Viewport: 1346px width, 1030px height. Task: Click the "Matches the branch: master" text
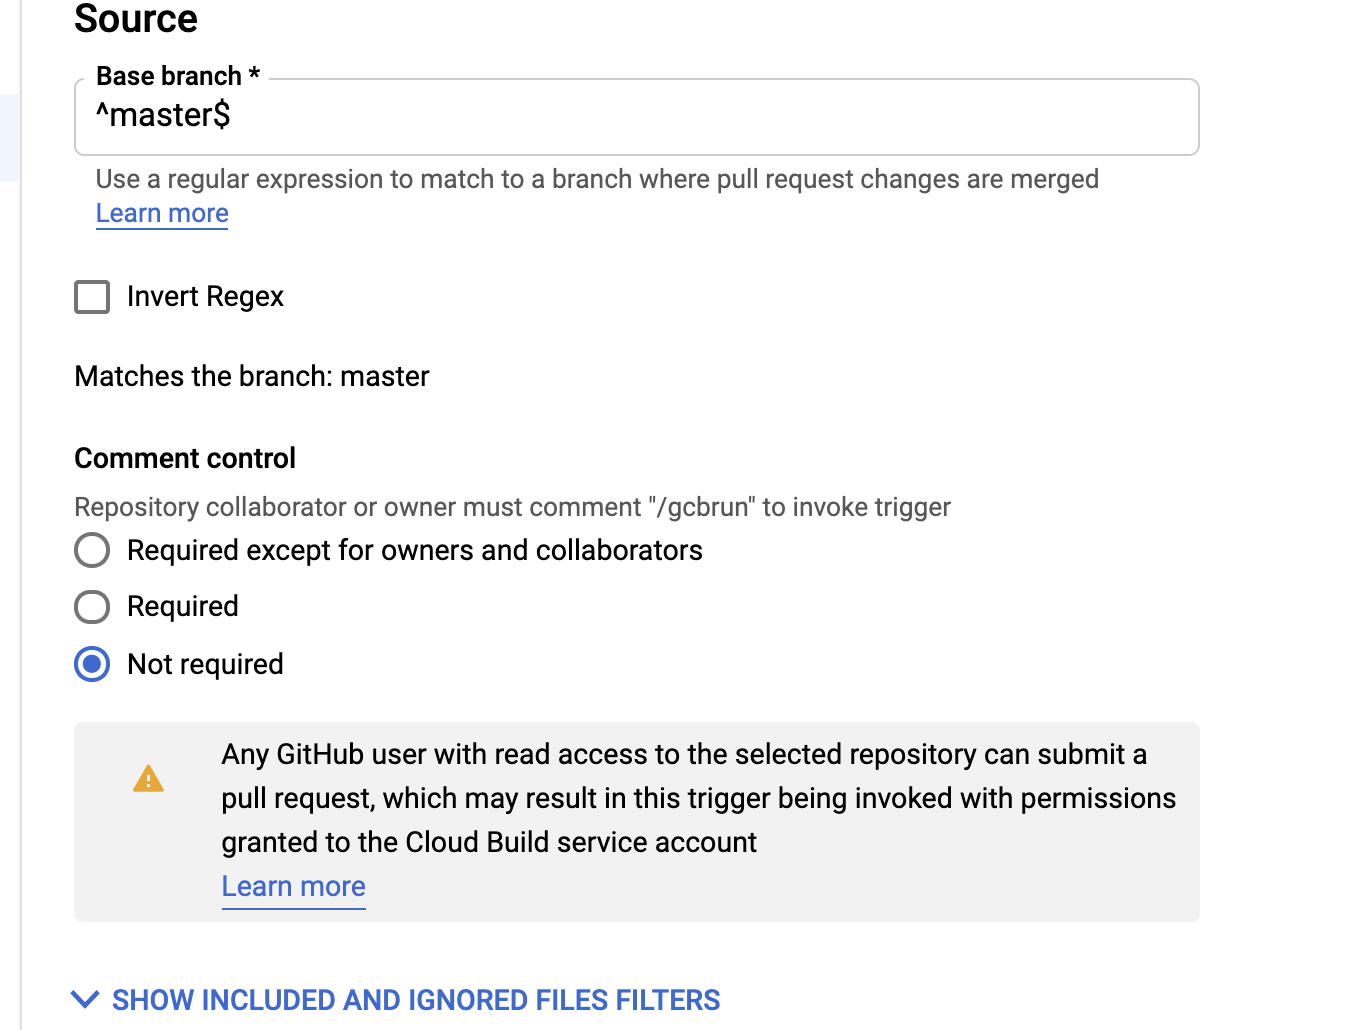(251, 376)
